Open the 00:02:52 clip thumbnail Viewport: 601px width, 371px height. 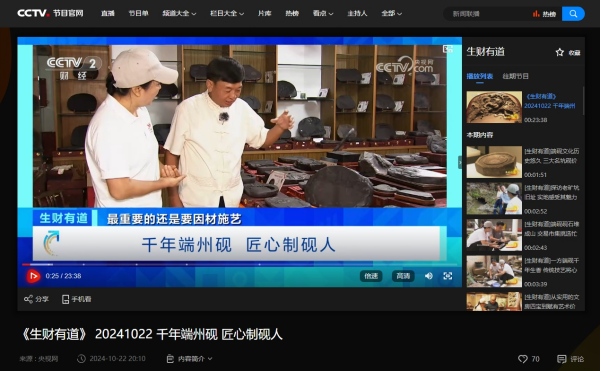[494, 199]
